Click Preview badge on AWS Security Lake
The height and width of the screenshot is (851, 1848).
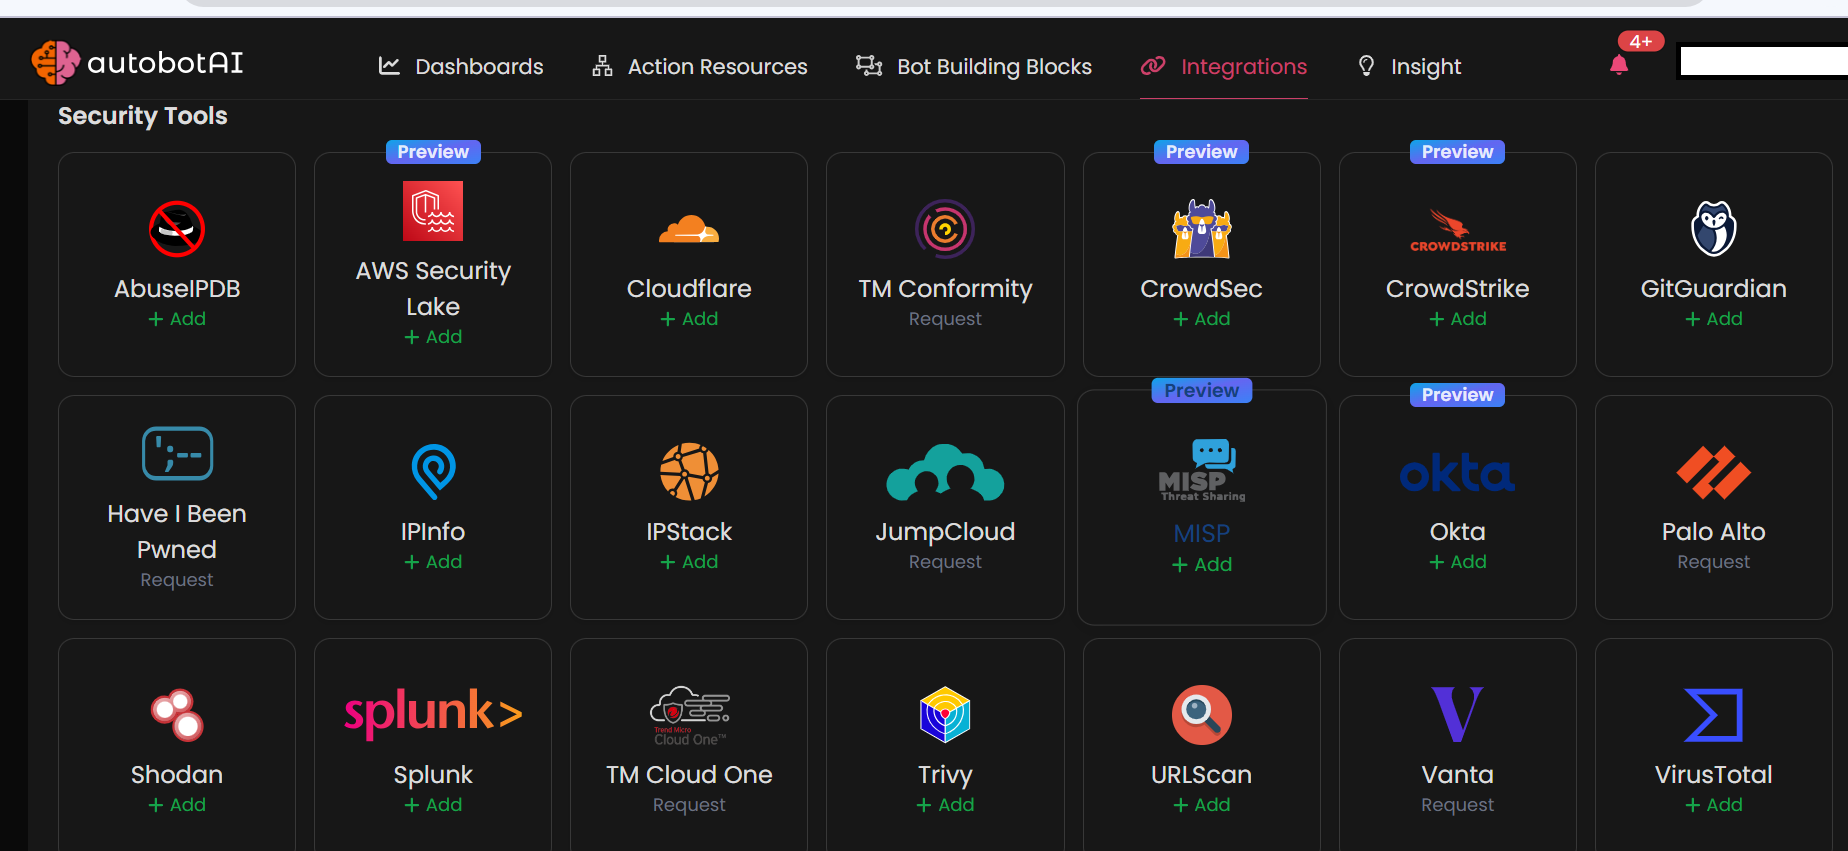tap(433, 152)
